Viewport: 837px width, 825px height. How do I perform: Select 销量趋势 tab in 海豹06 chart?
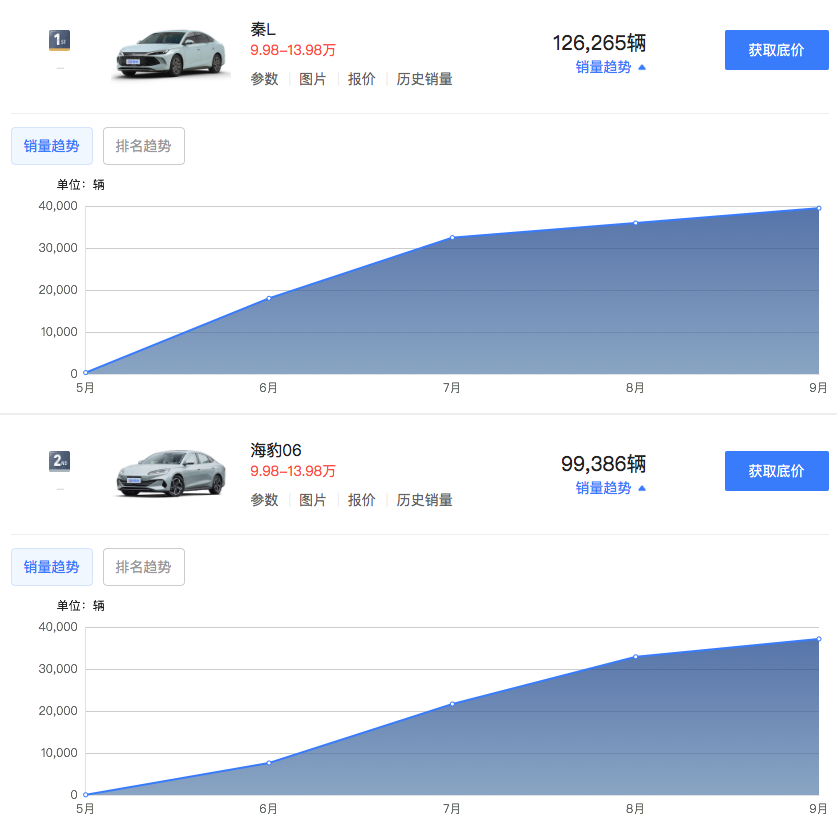(x=52, y=567)
